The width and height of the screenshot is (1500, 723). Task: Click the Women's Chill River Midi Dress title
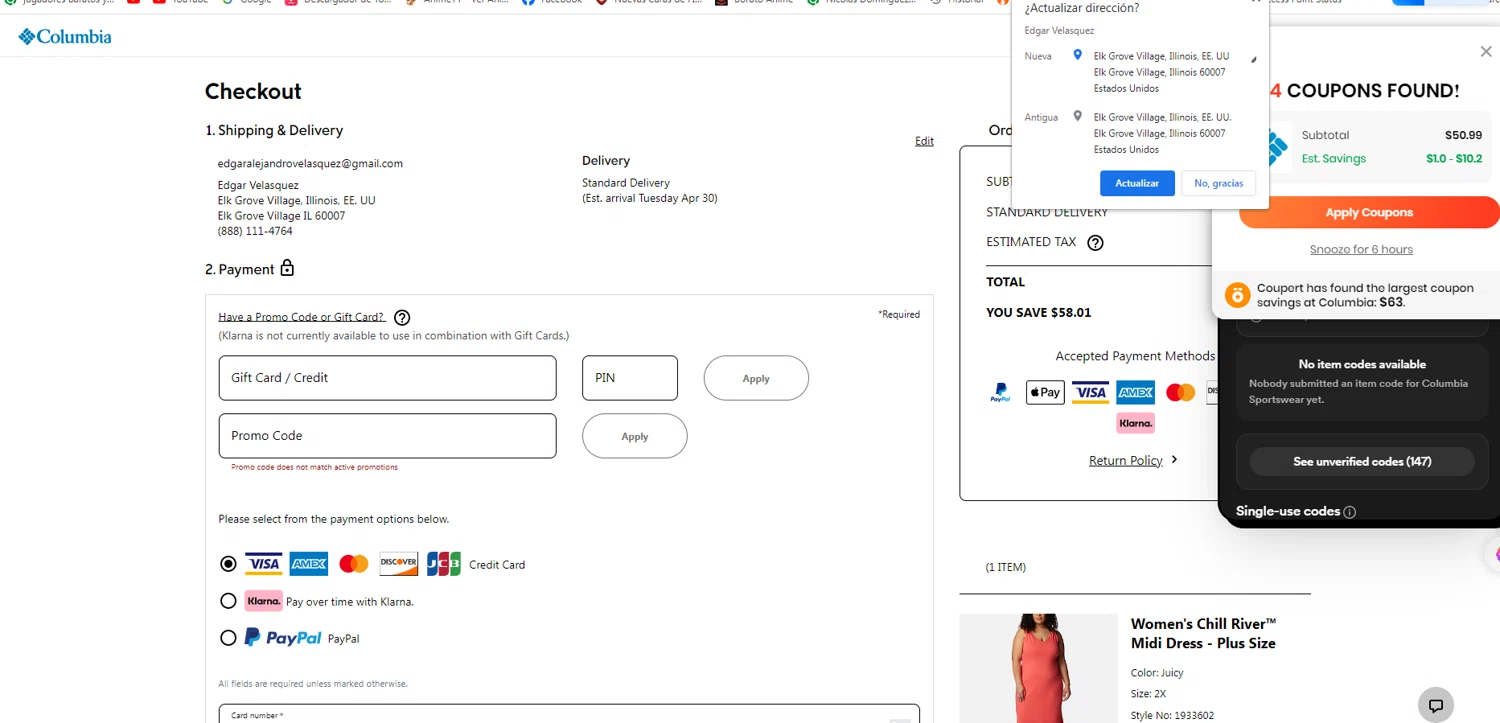coord(1203,634)
